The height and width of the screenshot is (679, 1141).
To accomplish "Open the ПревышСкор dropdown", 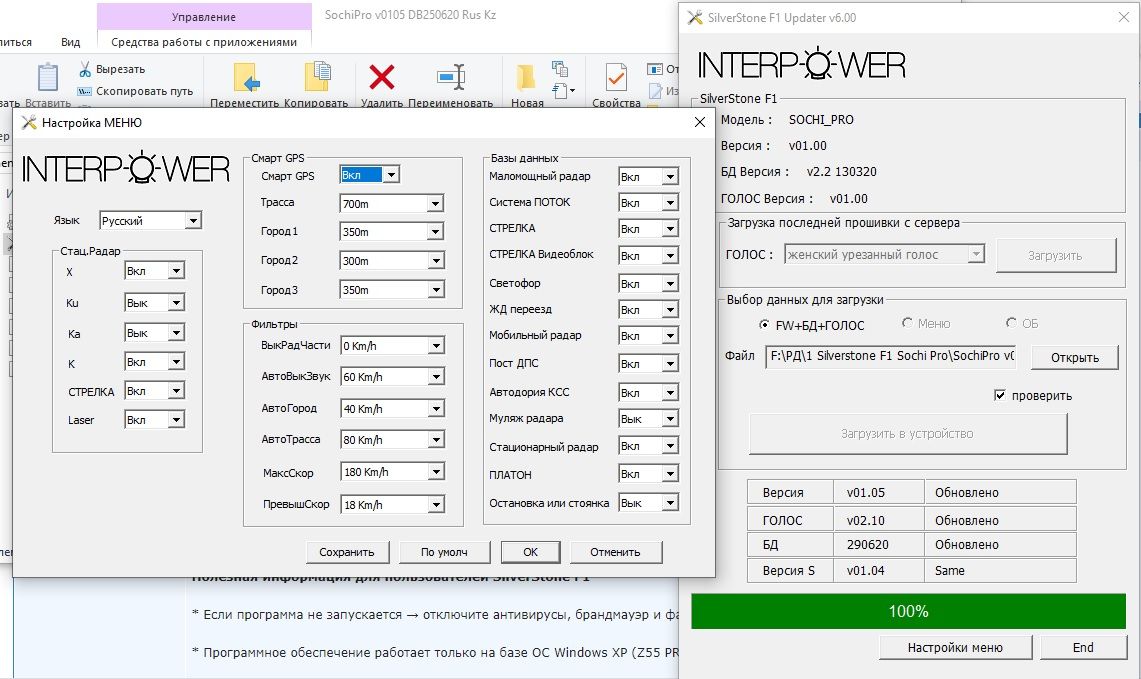I will (436, 504).
